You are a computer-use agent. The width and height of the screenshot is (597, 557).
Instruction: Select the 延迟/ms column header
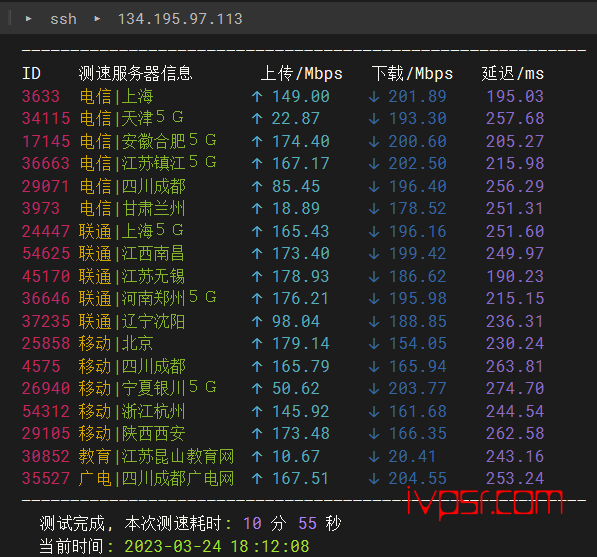point(512,73)
